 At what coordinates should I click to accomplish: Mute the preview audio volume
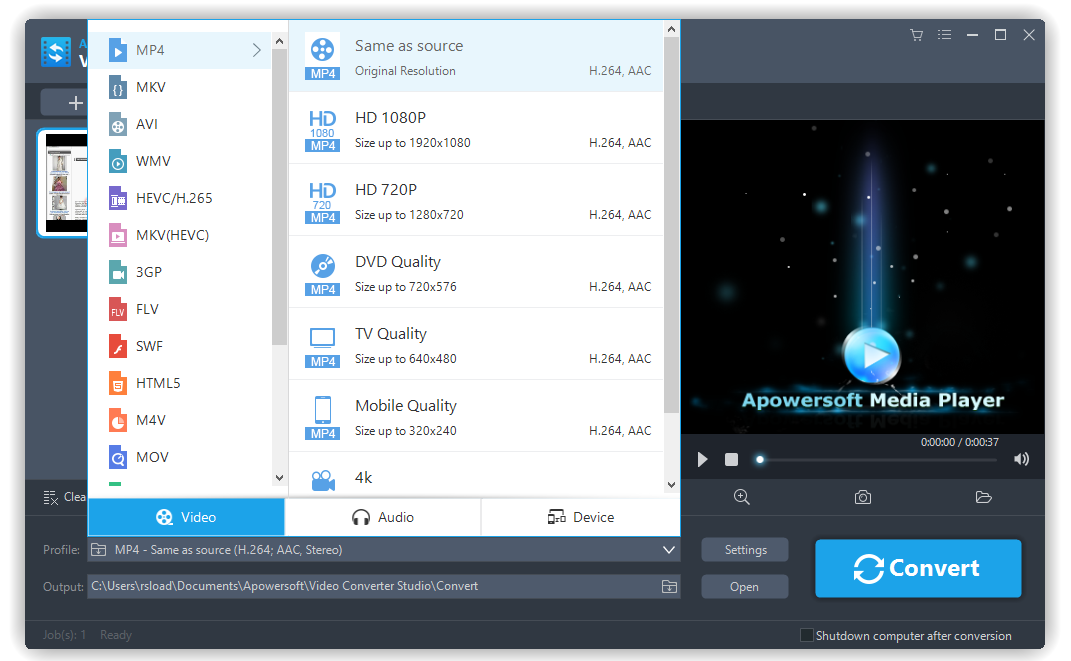pos(1021,459)
